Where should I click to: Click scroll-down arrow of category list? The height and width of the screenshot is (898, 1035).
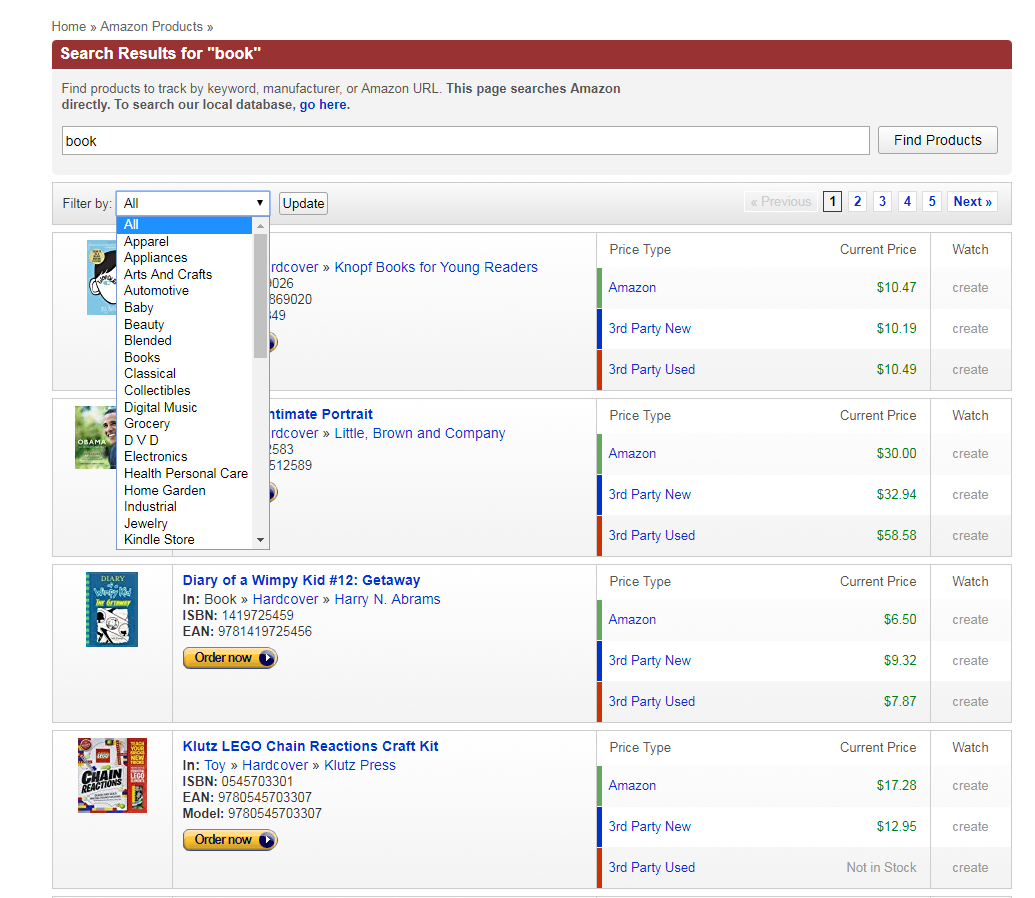(x=261, y=540)
